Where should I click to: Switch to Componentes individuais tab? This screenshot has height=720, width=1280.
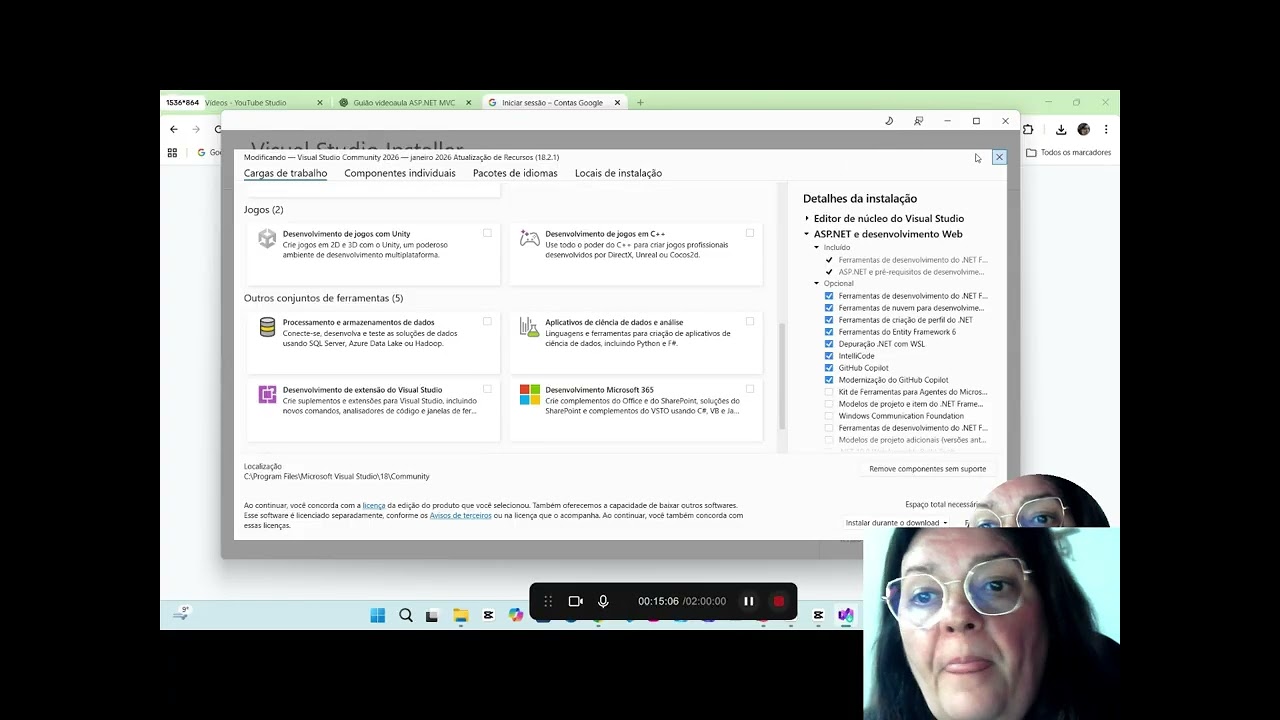click(400, 173)
